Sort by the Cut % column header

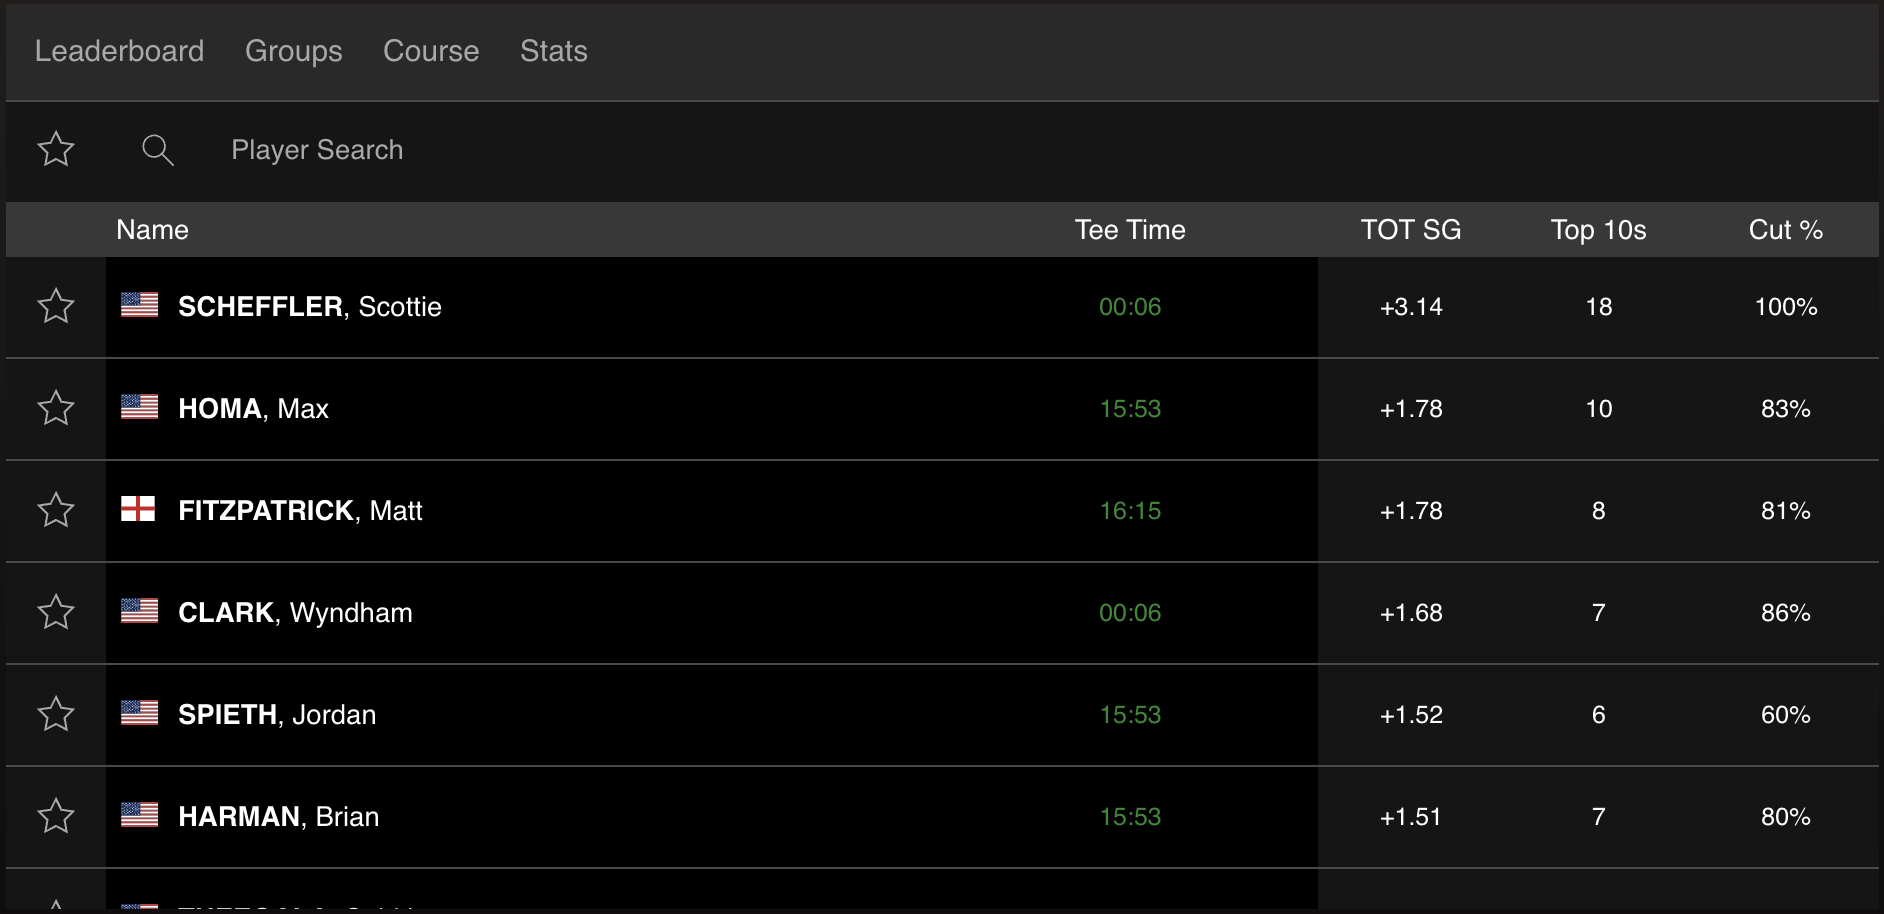tap(1785, 230)
